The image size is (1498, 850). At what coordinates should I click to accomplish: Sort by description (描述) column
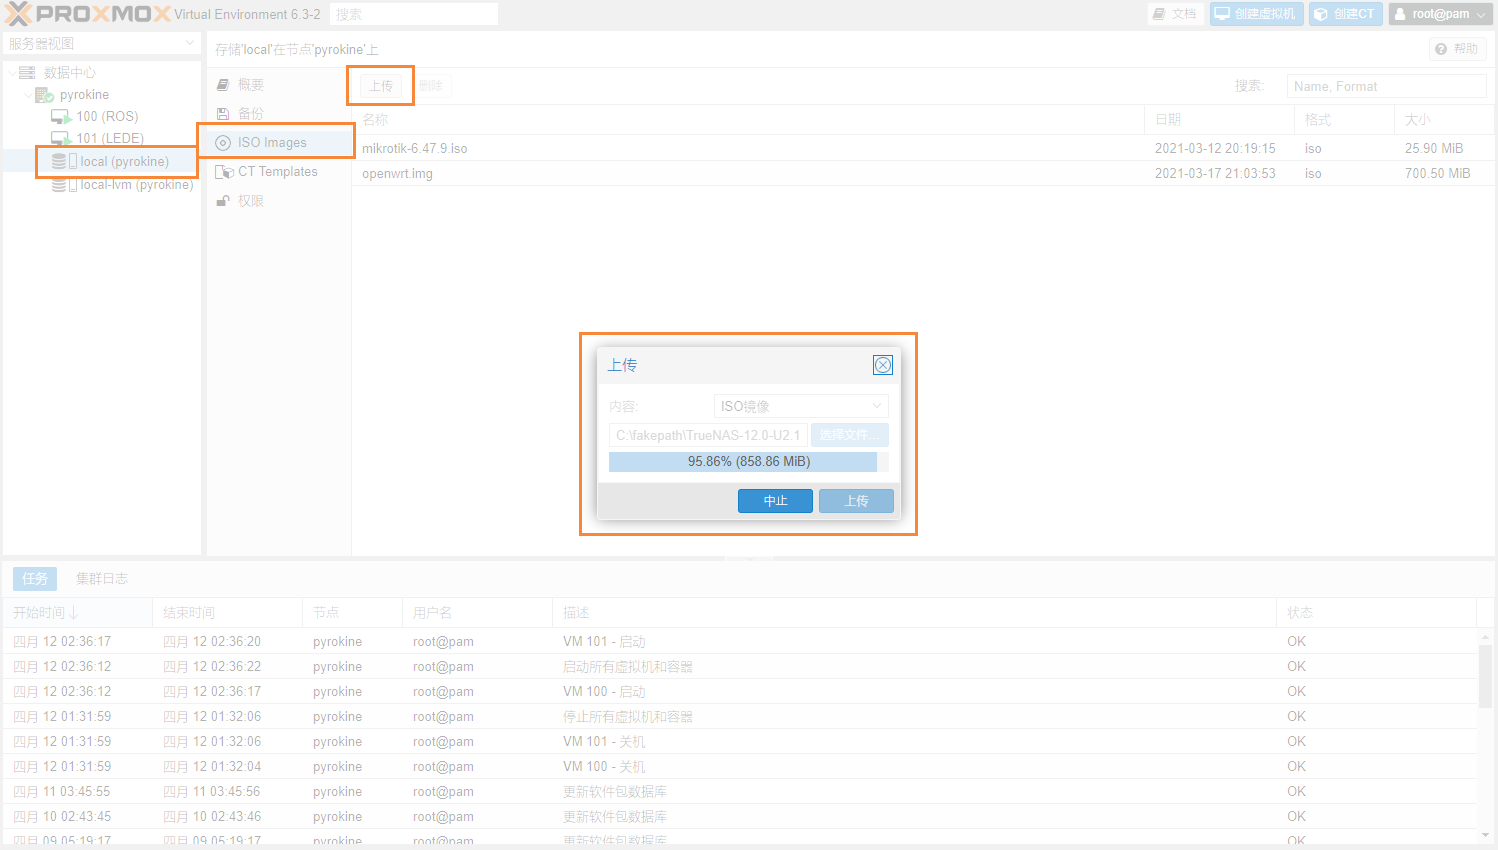point(914,613)
